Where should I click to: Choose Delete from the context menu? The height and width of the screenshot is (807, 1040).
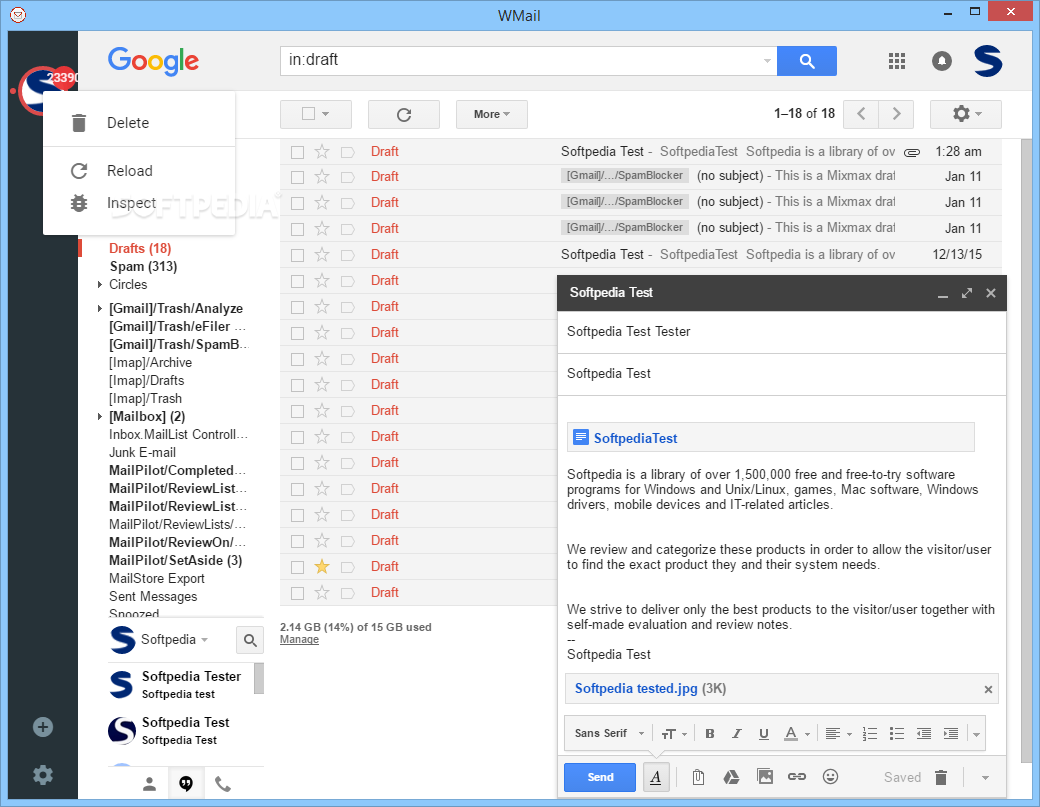coord(139,123)
